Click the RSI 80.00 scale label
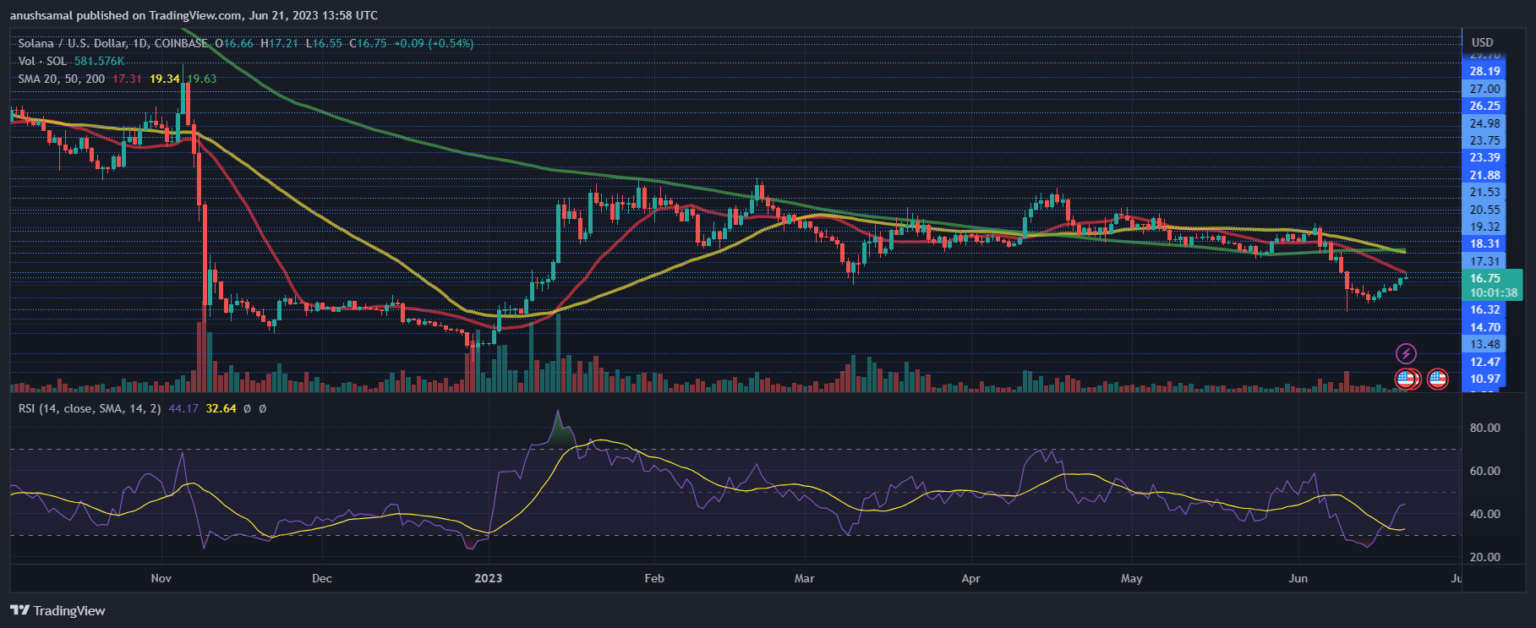The width and height of the screenshot is (1536, 628). tap(1485, 428)
